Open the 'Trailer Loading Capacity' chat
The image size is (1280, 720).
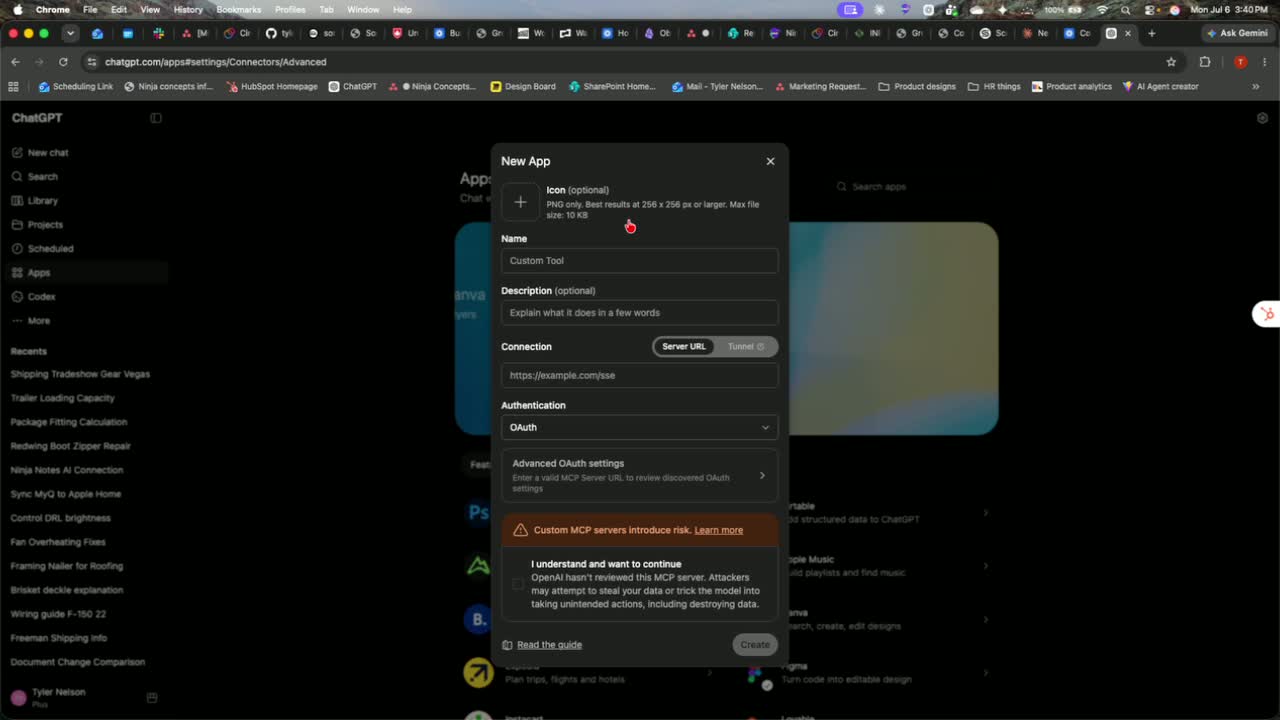[62, 398]
